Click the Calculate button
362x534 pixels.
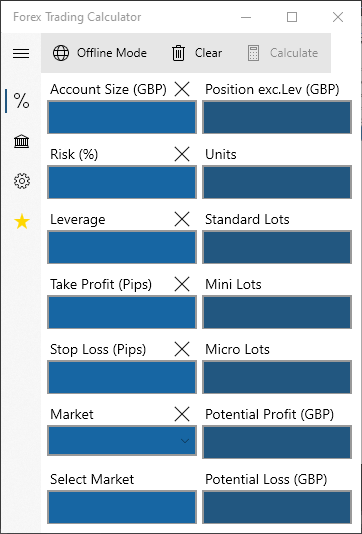(x=283, y=53)
